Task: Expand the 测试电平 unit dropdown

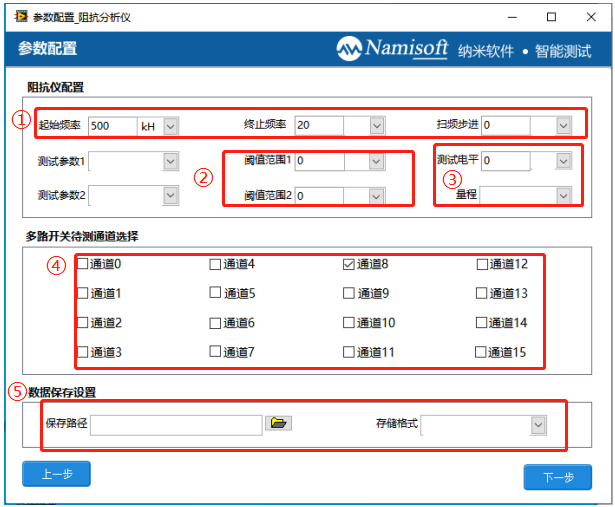Action: coord(564,161)
